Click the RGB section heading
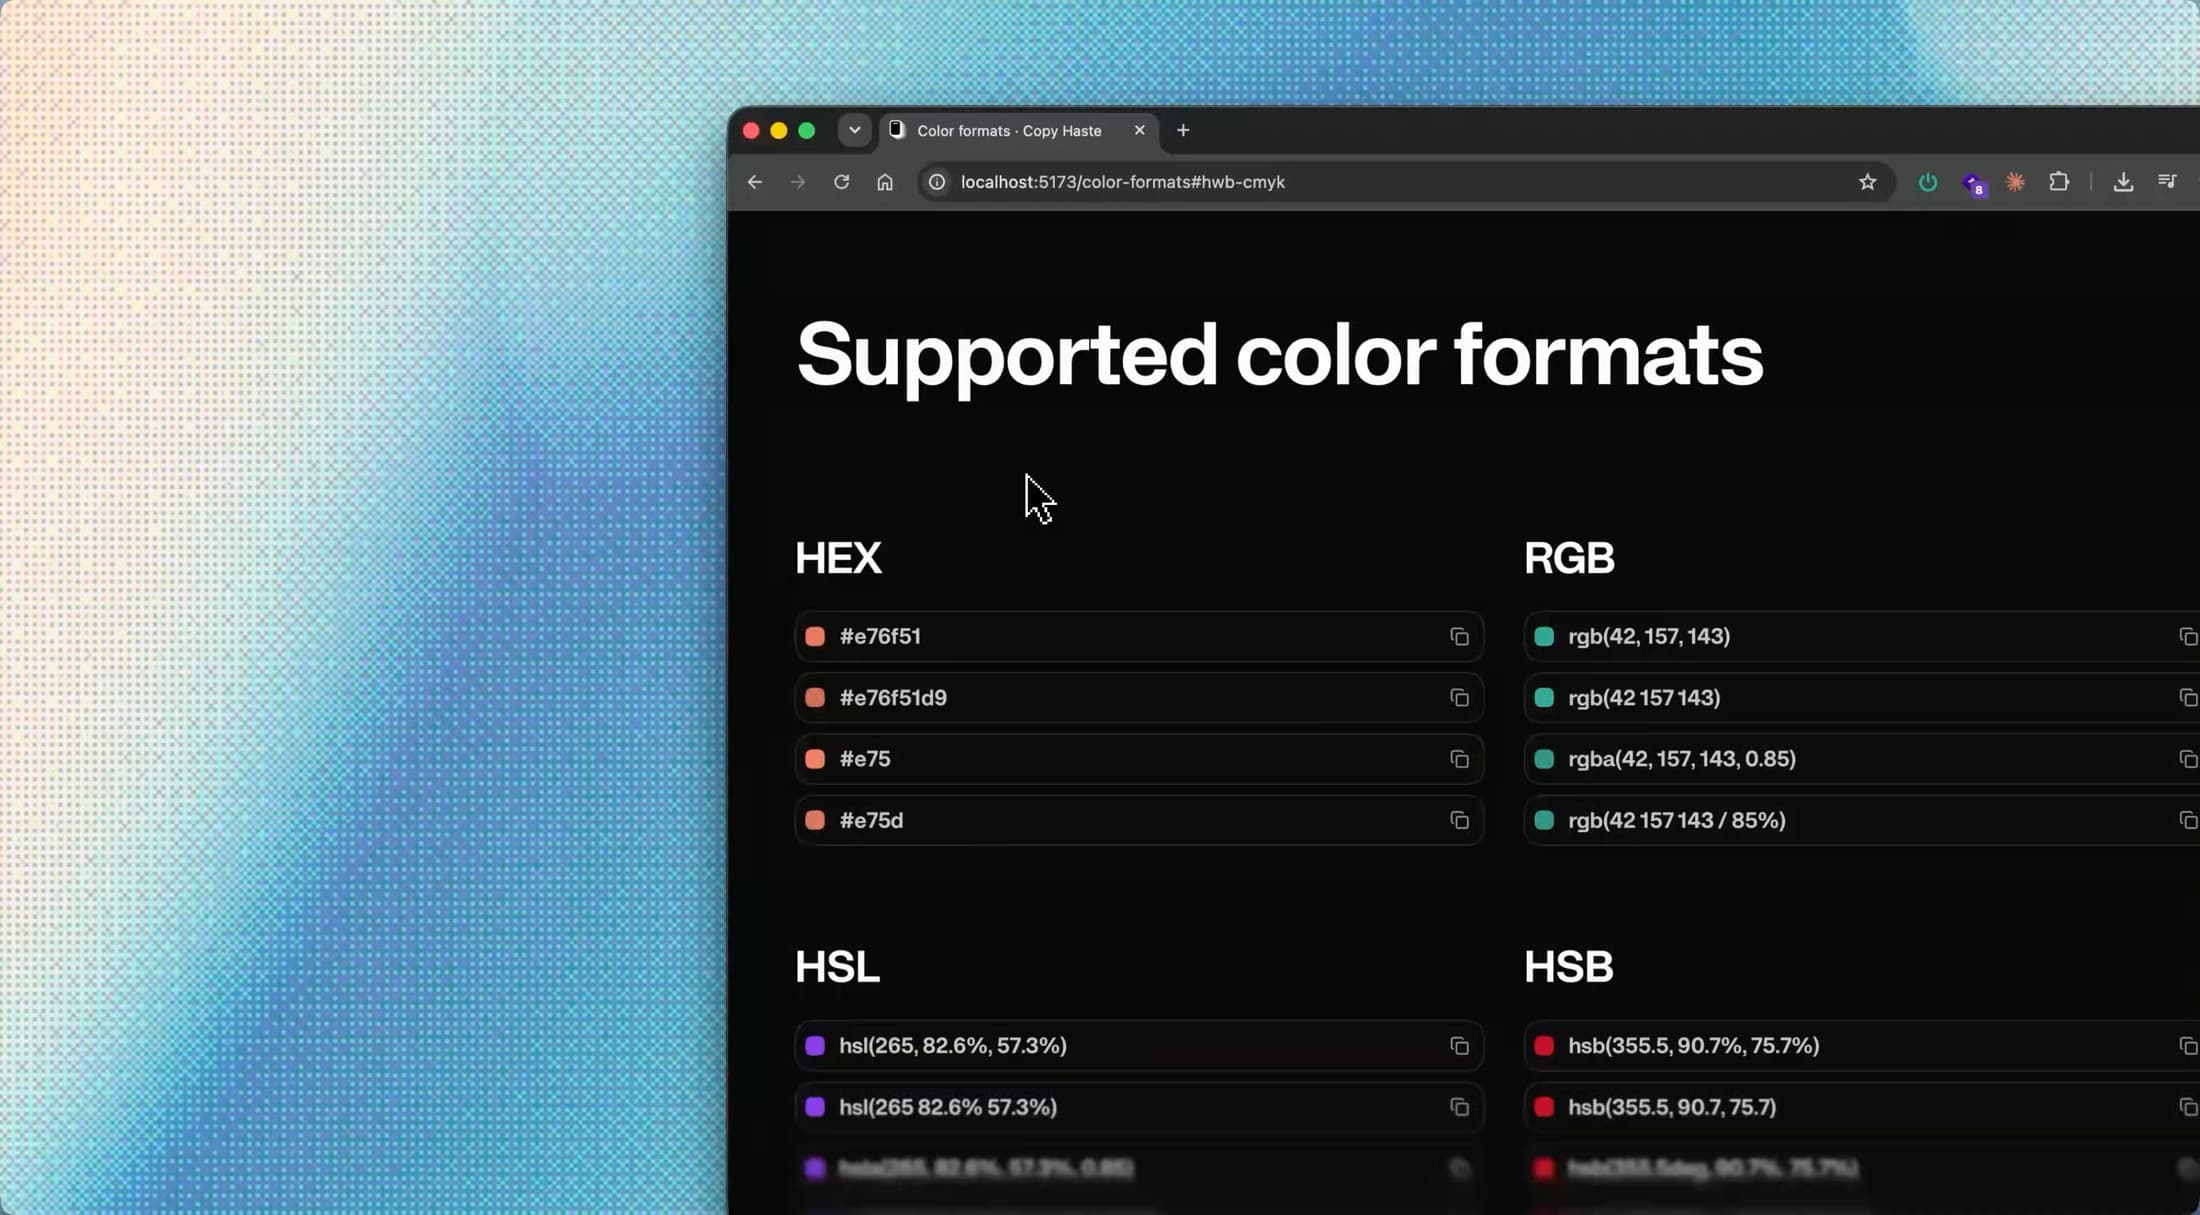The width and height of the screenshot is (2200, 1215). [1569, 558]
